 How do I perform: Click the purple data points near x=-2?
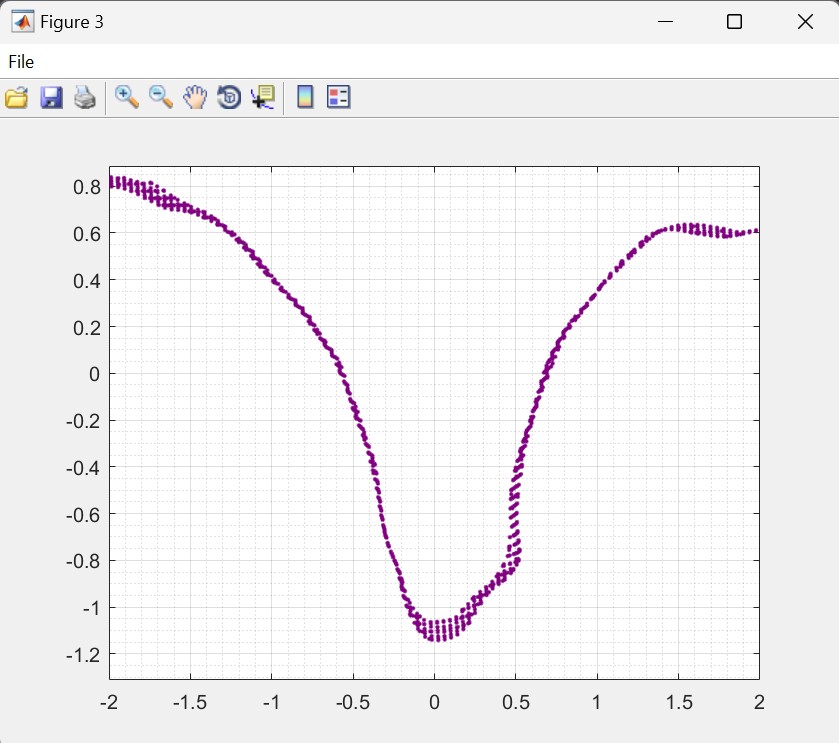(114, 182)
